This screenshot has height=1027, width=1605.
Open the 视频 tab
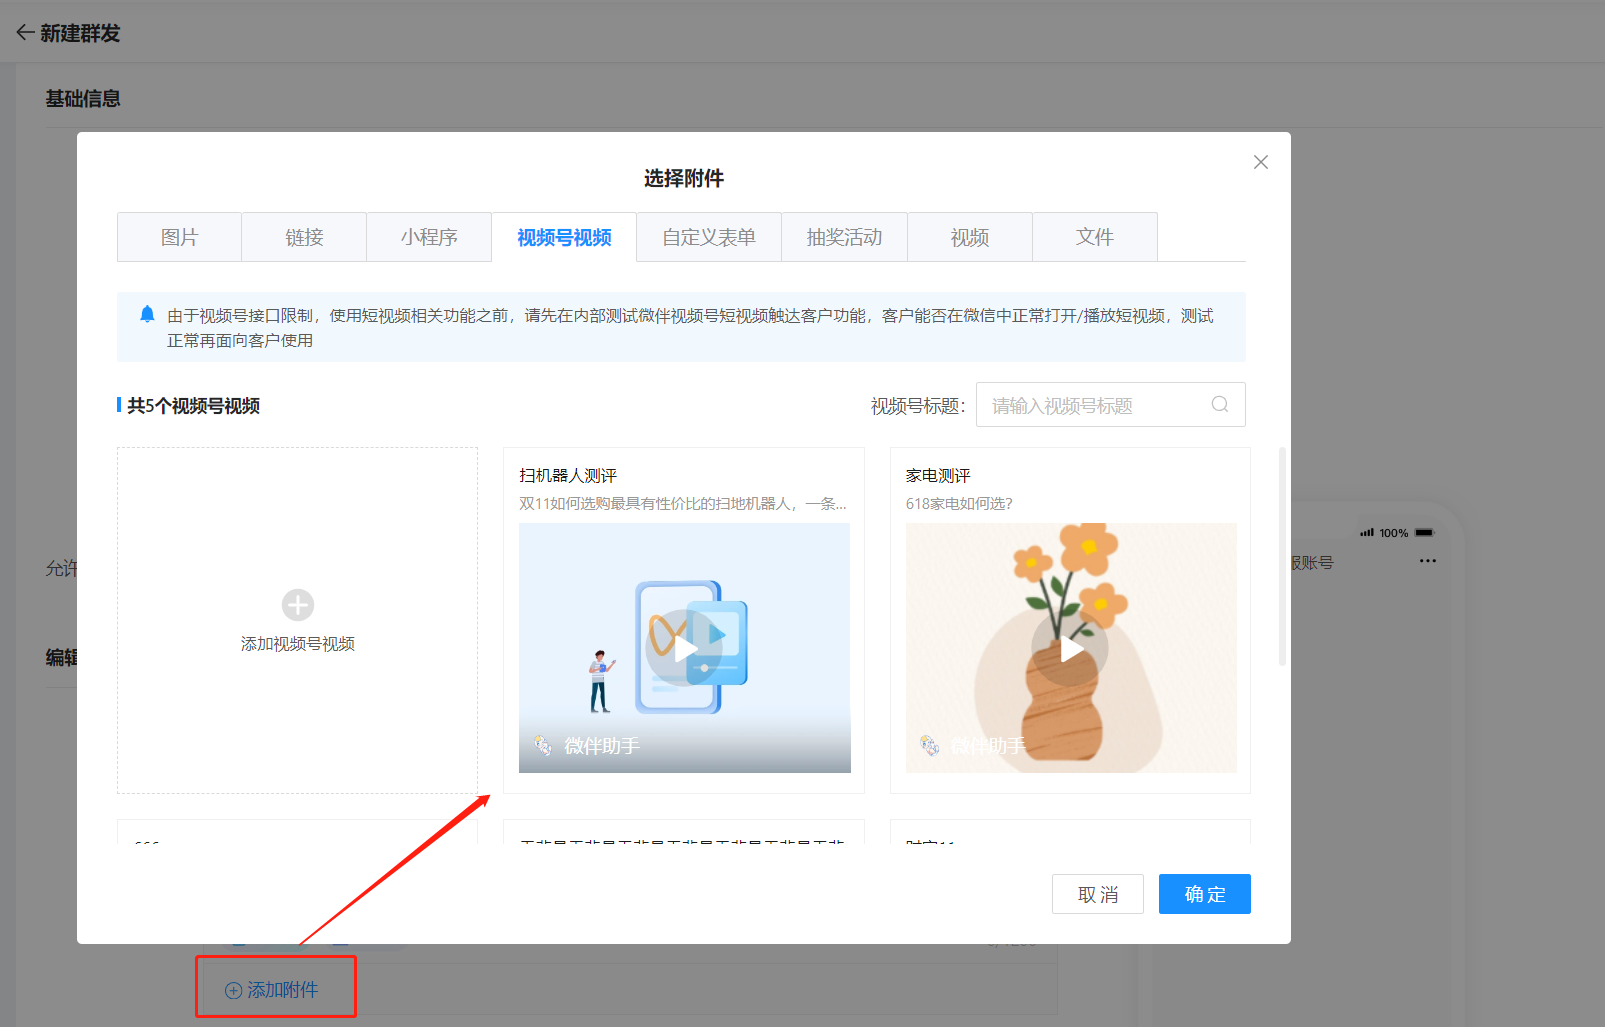[x=970, y=237]
